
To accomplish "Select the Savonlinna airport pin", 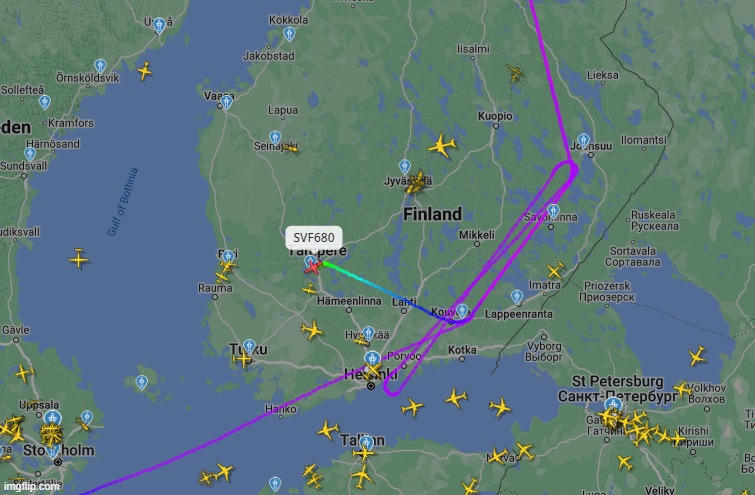I will point(553,211).
